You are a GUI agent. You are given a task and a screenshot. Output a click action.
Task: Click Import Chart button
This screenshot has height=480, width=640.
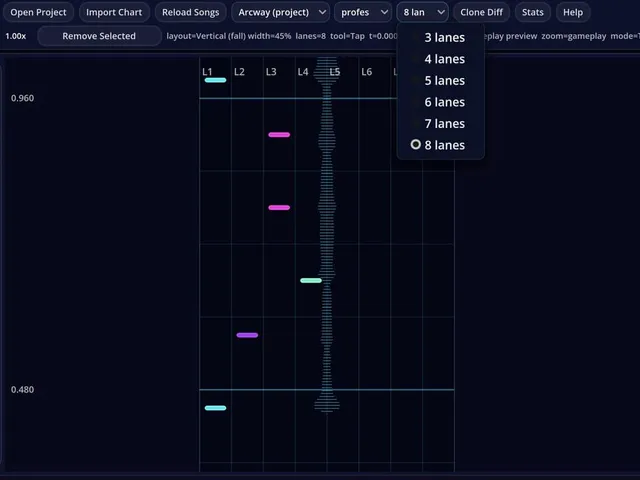point(114,12)
